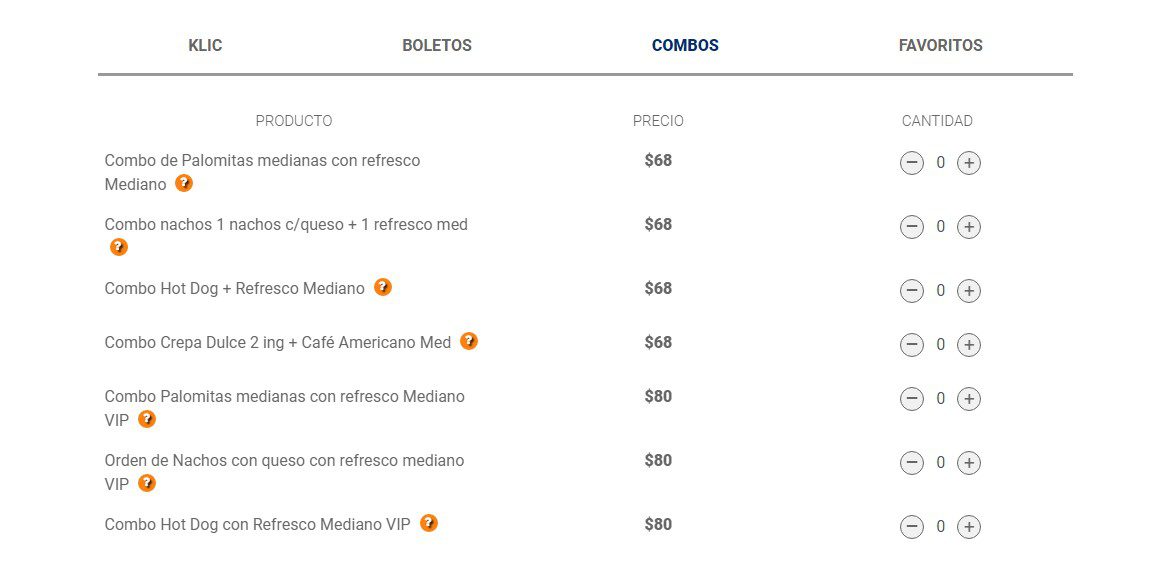Viewport: 1171px width, 574px height.
Task: Go to the FAVORITOS tab
Action: pos(940,46)
